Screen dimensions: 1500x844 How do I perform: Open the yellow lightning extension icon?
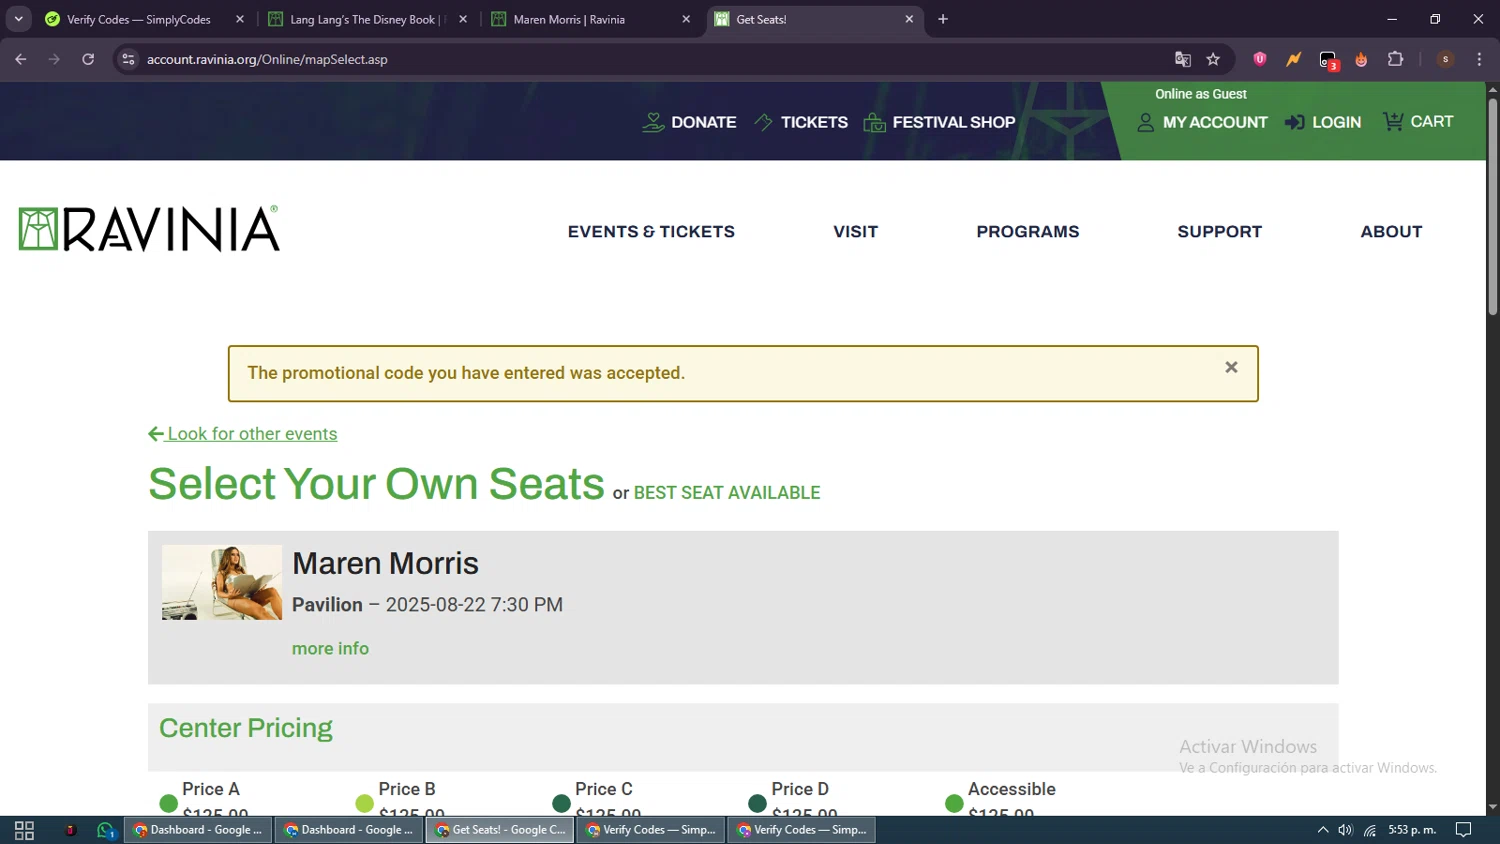pos(1294,59)
